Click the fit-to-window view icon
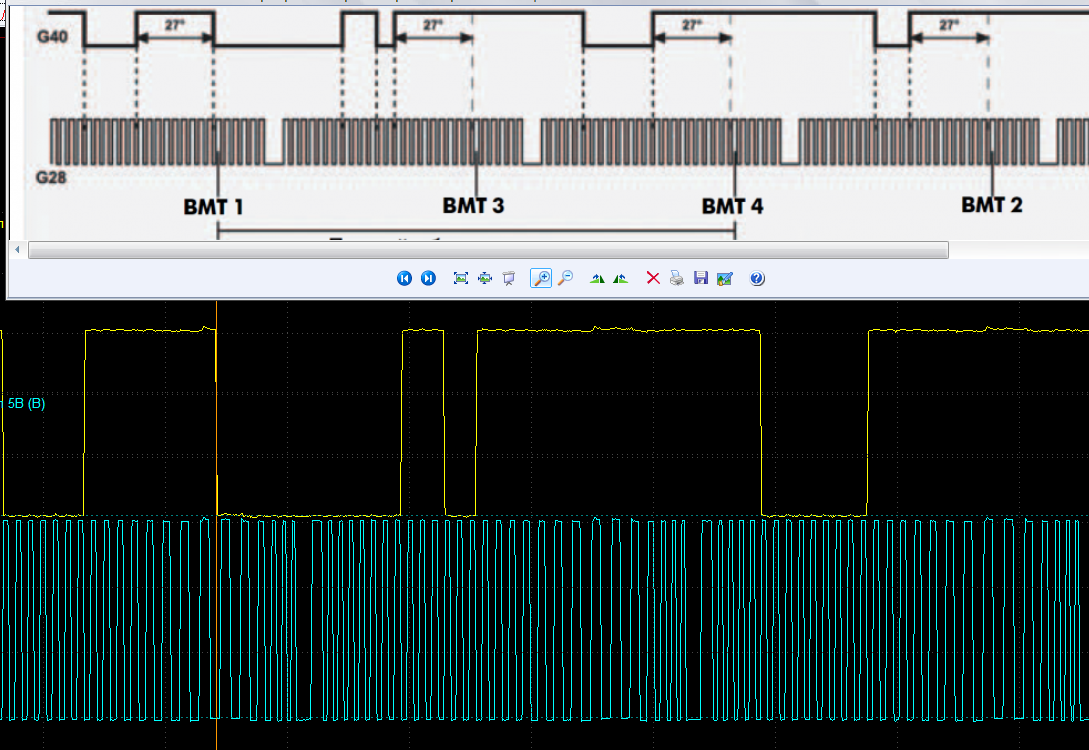This screenshot has width=1089, height=750. point(460,278)
